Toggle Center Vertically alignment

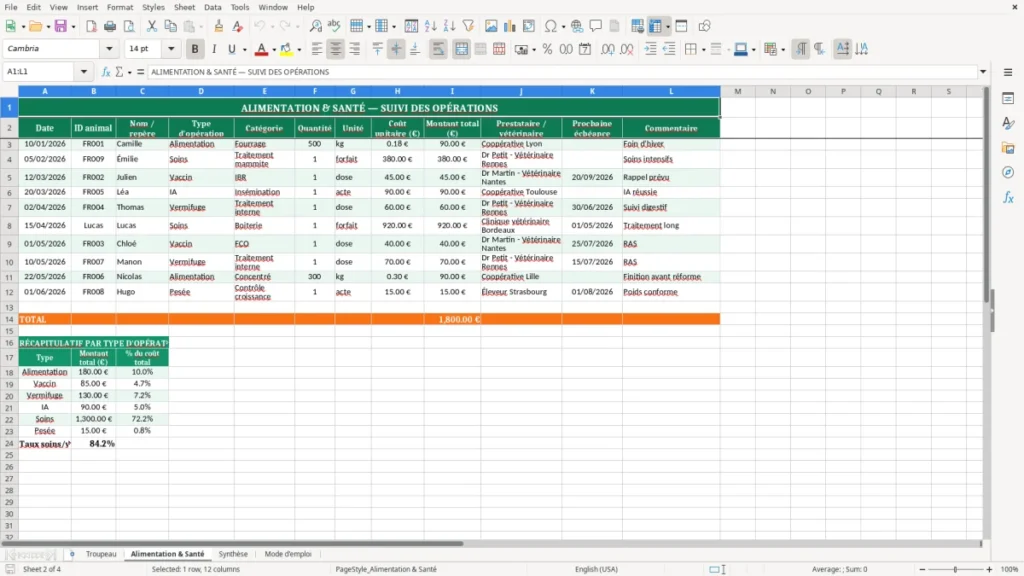[396, 49]
